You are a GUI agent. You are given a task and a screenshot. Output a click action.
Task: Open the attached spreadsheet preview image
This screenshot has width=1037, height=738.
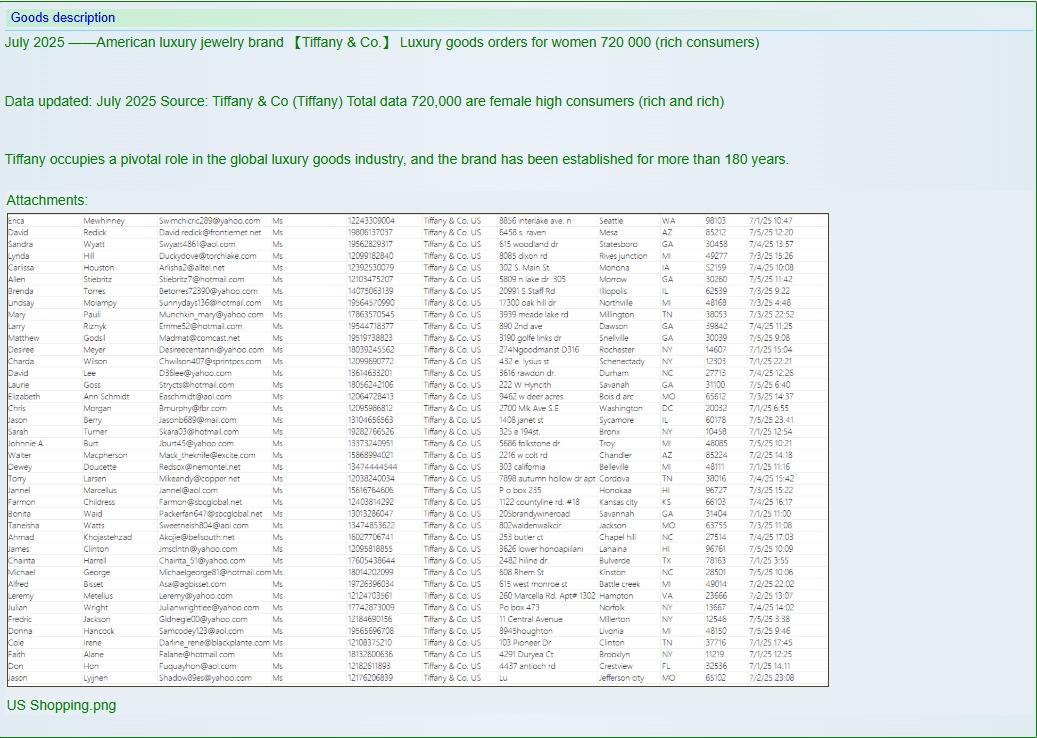pos(417,449)
